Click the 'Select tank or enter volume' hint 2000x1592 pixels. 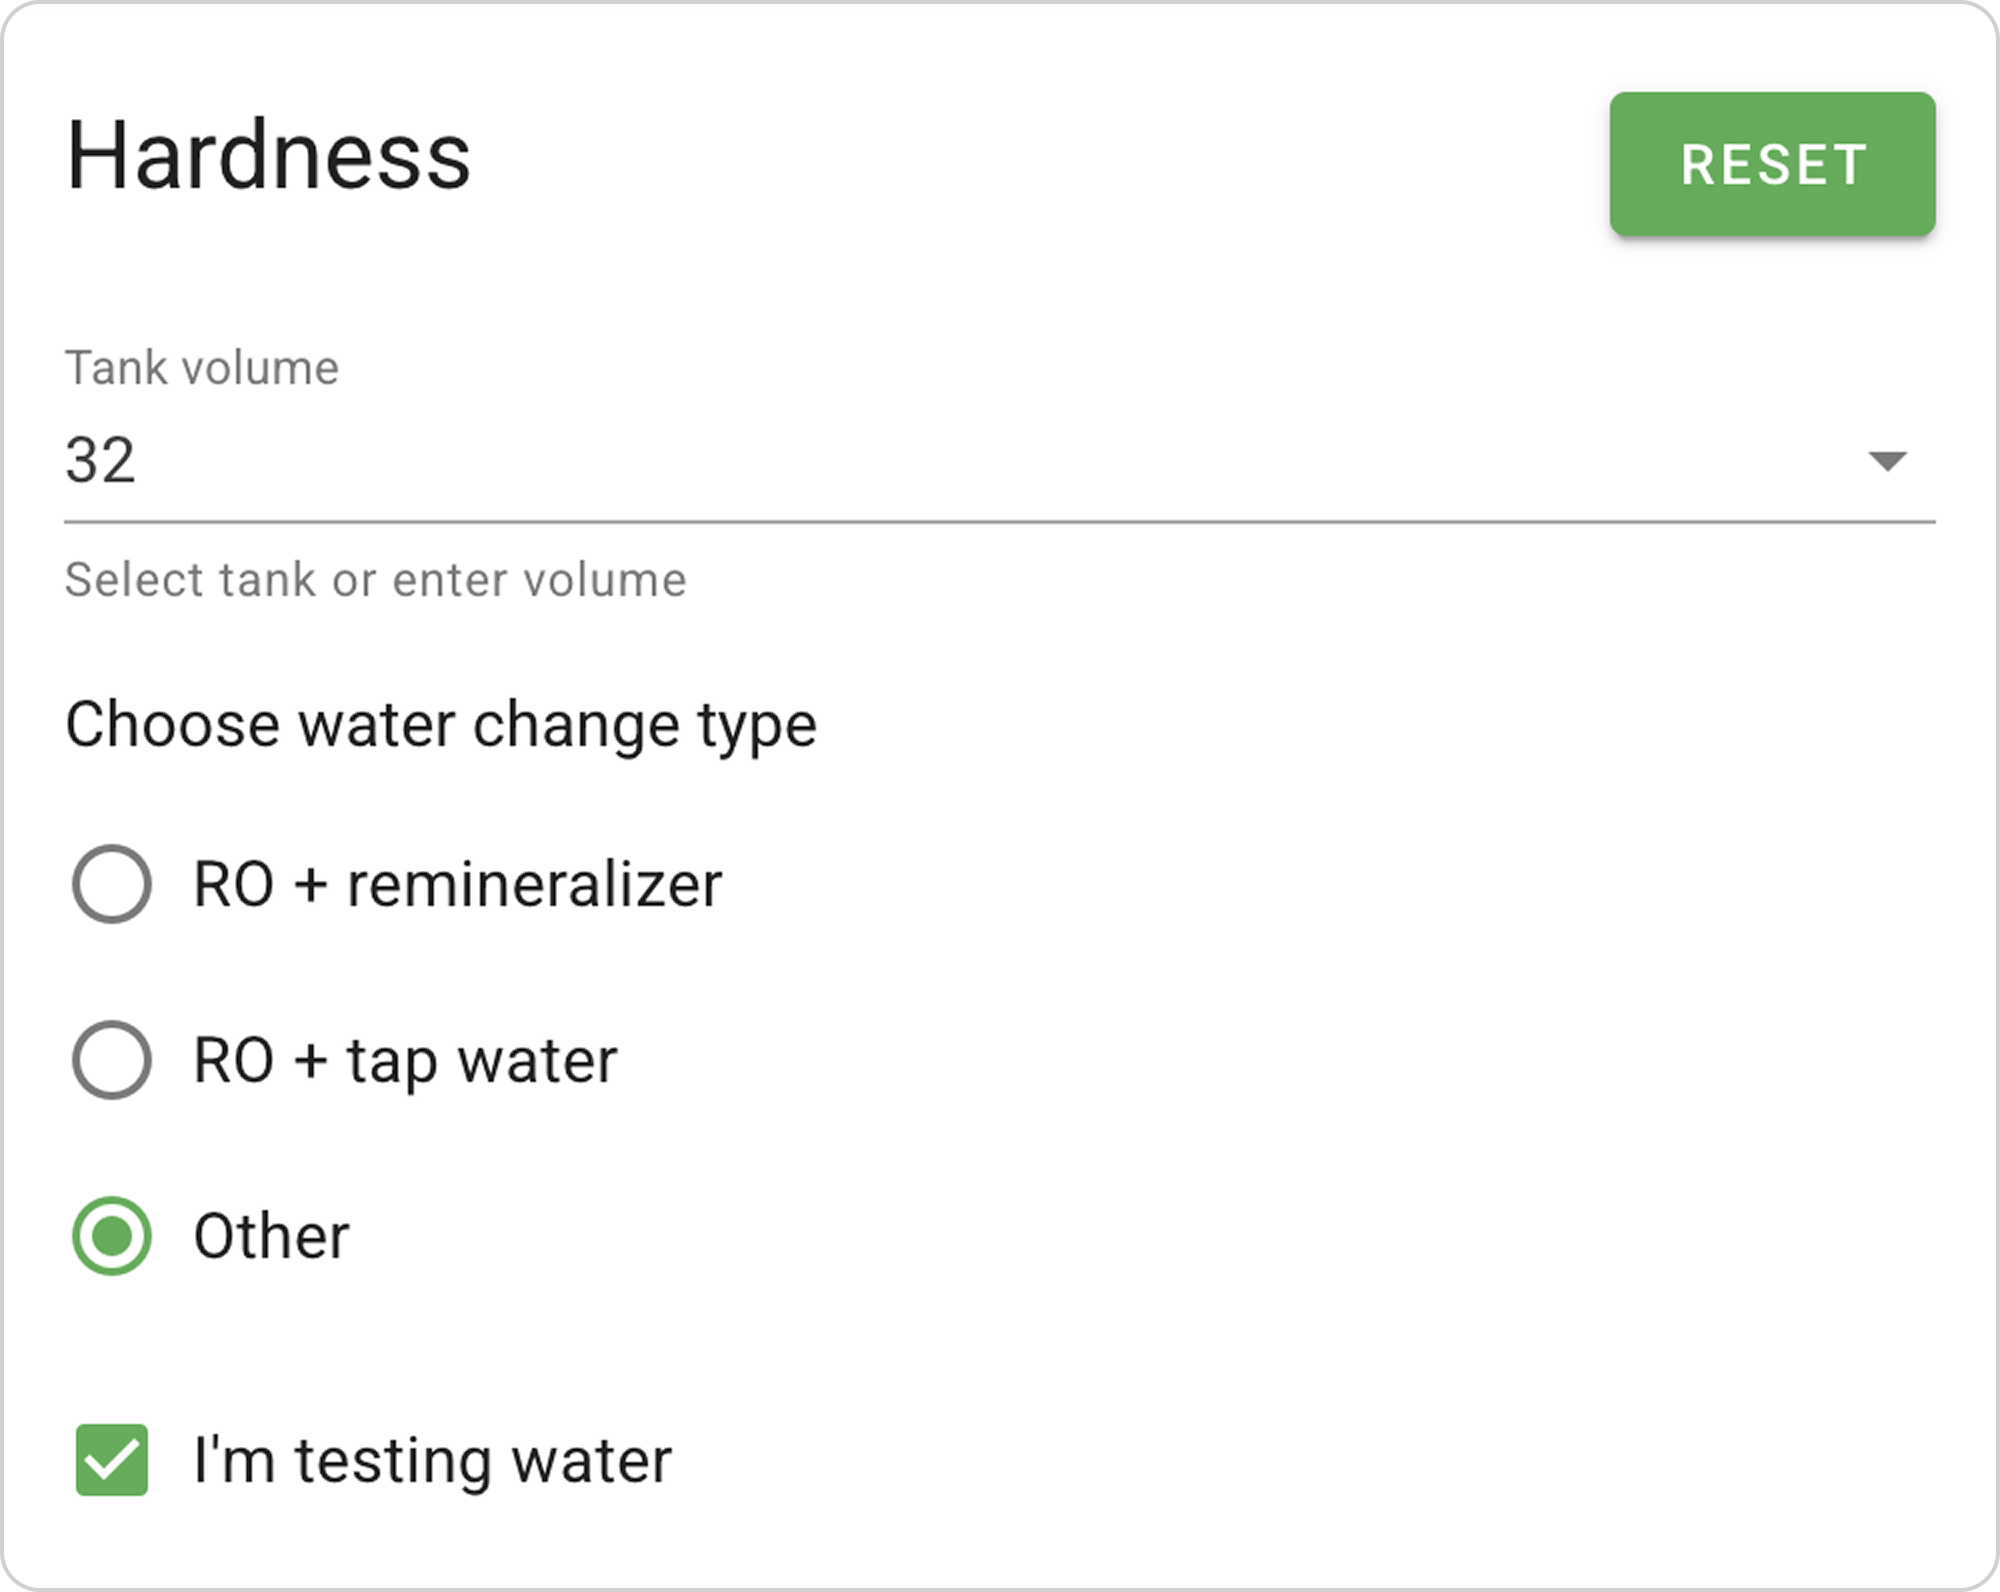point(376,580)
